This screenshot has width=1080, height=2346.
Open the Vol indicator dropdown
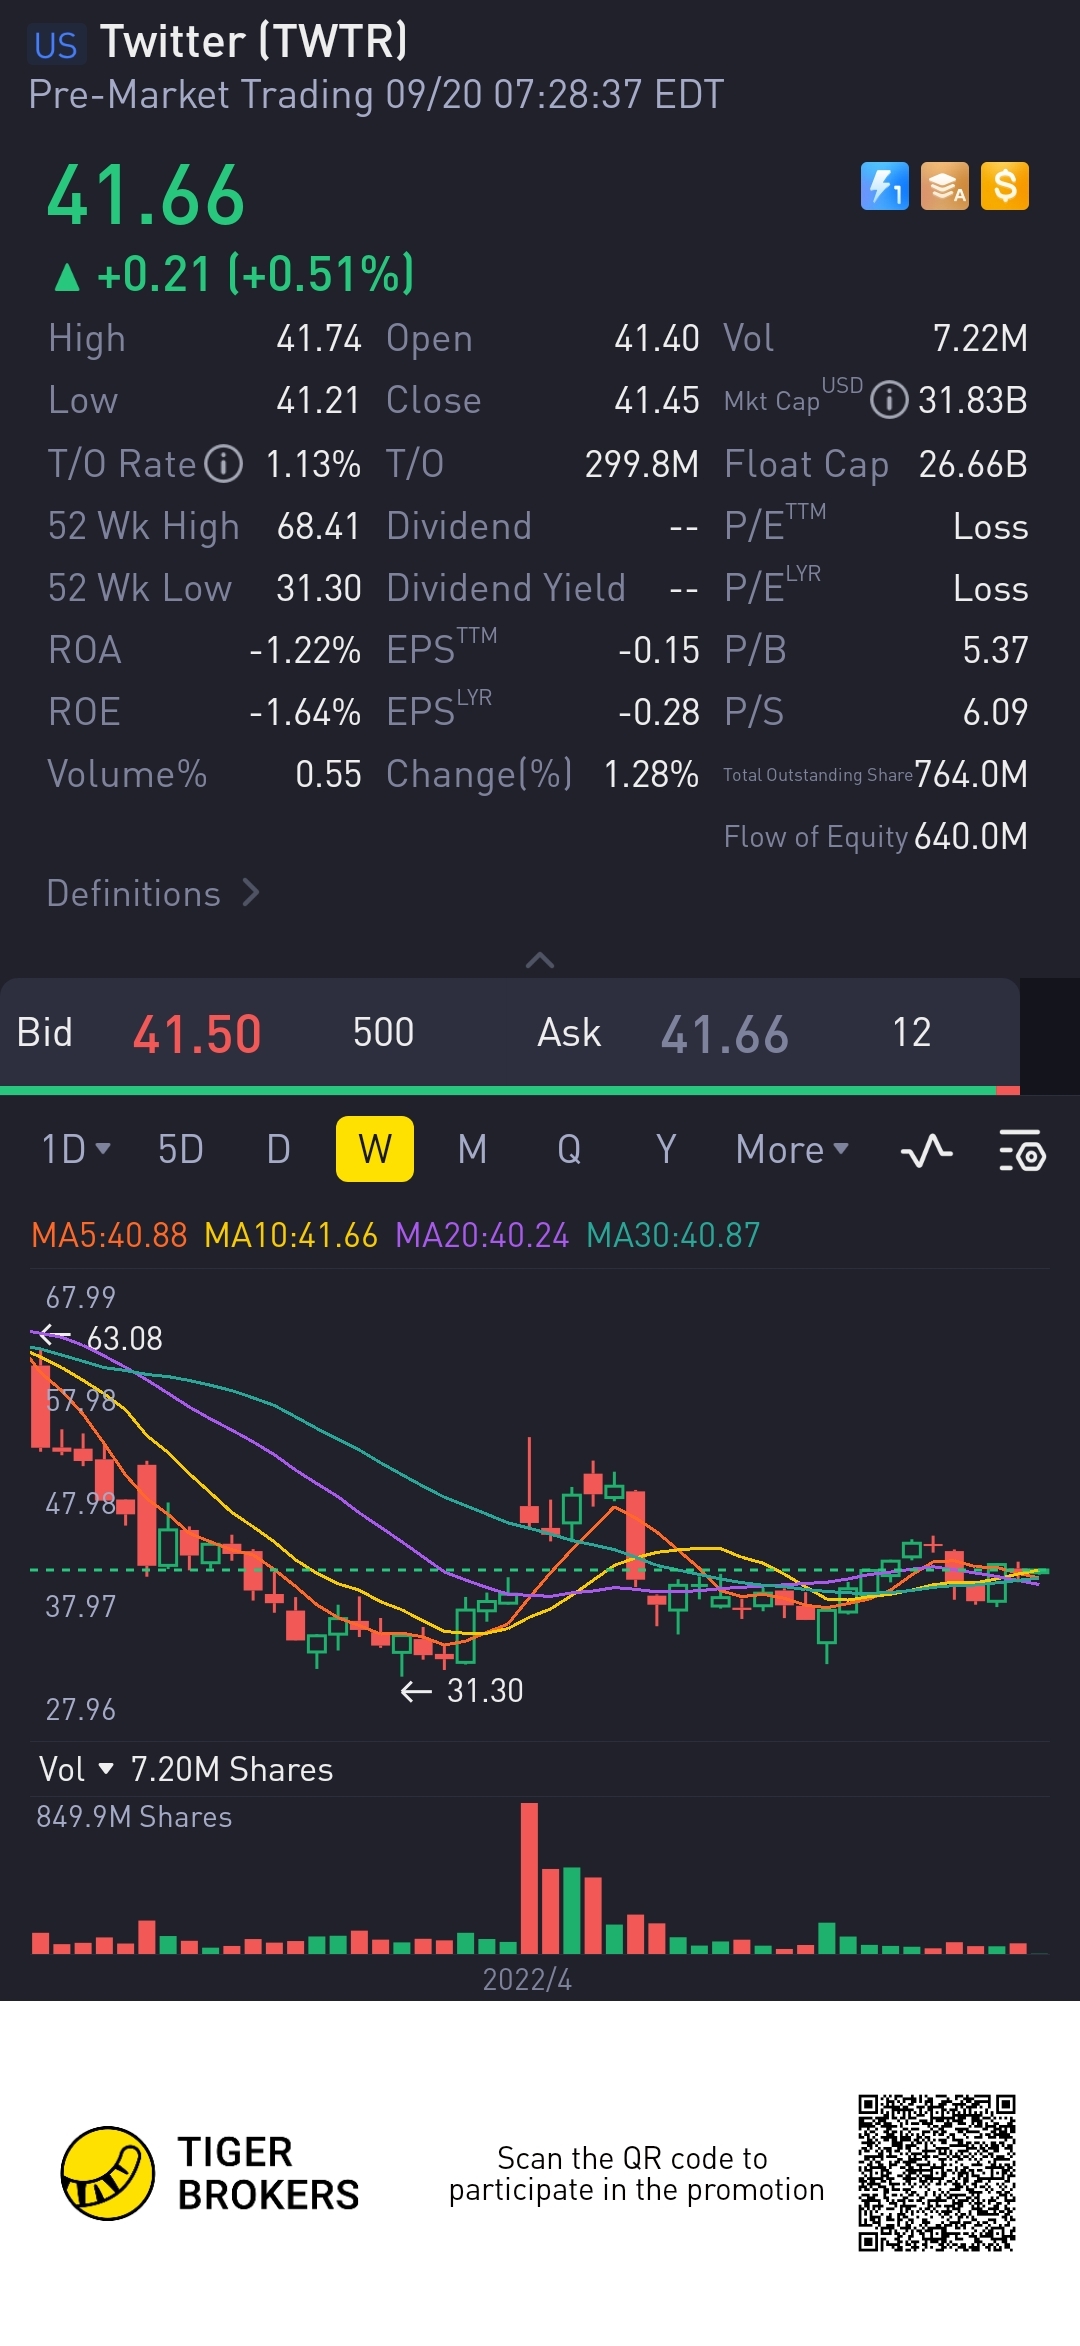[x=77, y=1769]
